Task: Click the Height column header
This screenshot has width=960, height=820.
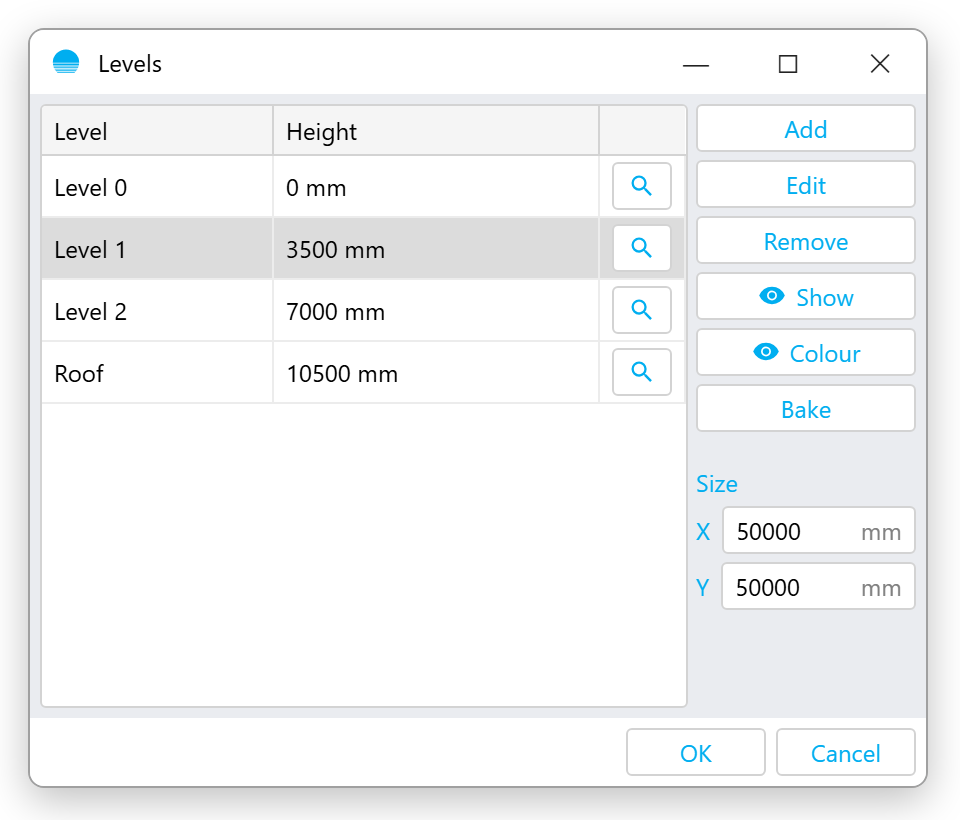Action: pyautogui.click(x=436, y=131)
